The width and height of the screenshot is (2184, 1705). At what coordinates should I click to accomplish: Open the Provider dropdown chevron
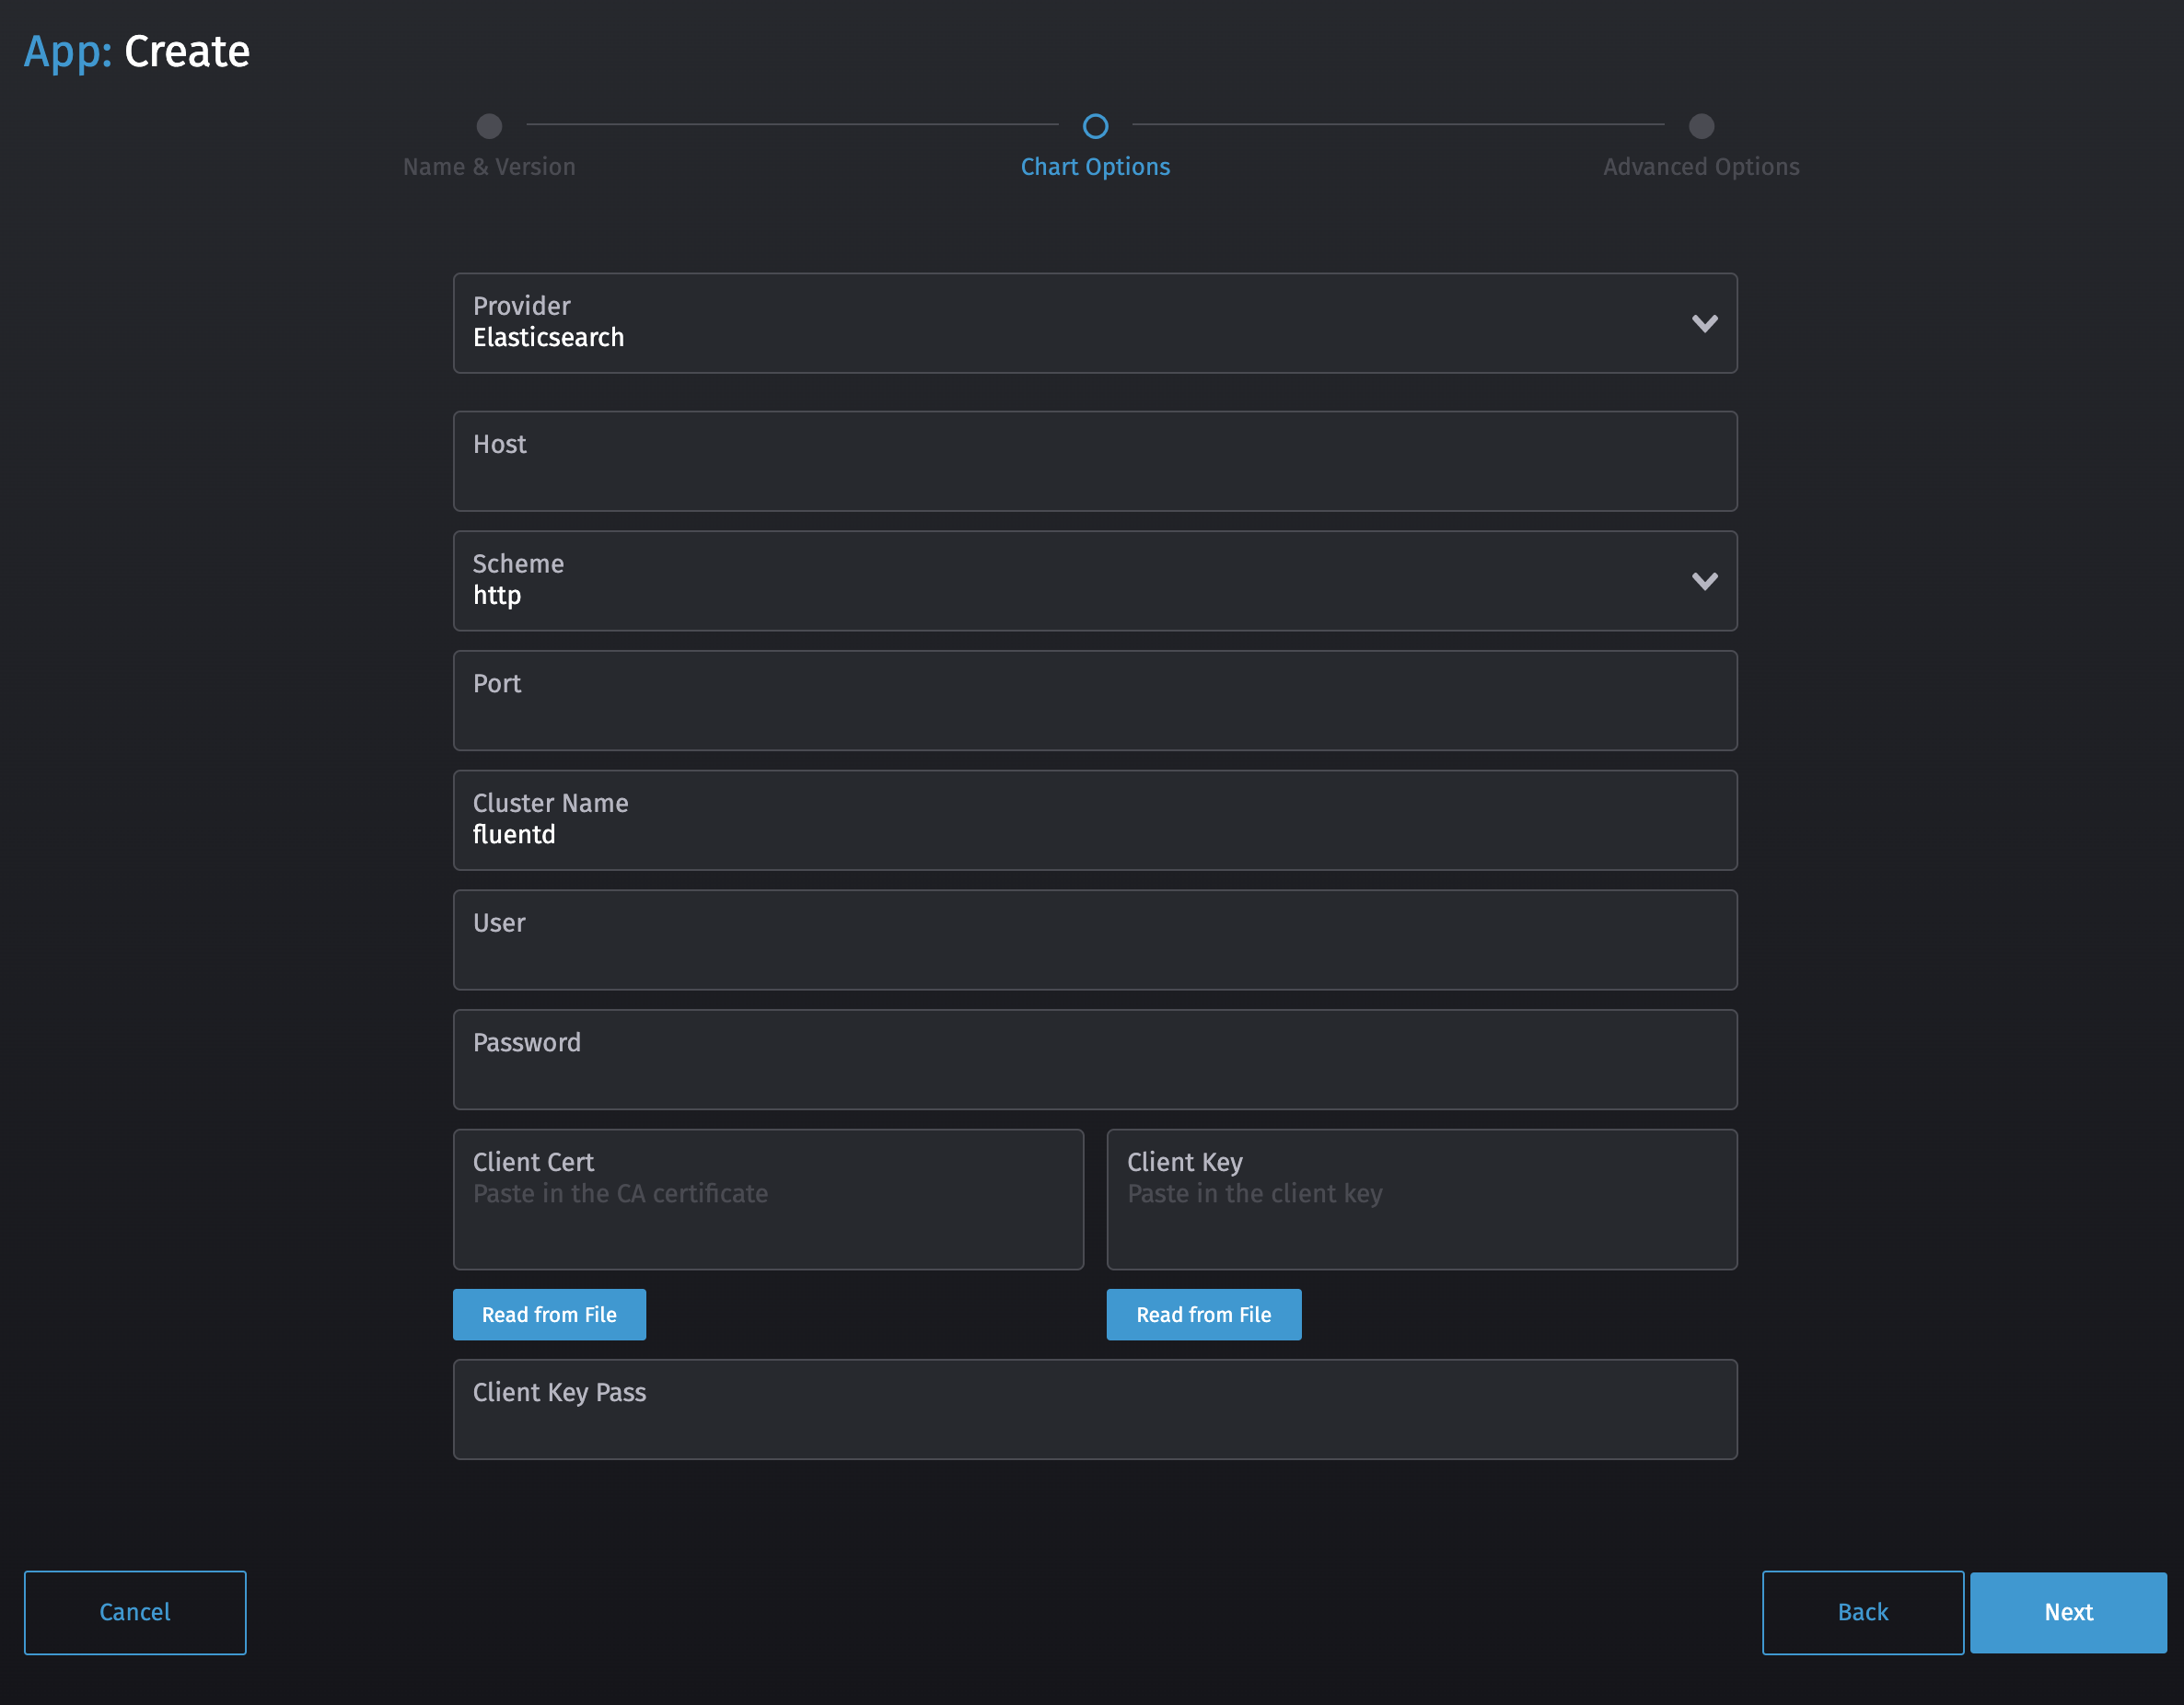pyautogui.click(x=1705, y=323)
